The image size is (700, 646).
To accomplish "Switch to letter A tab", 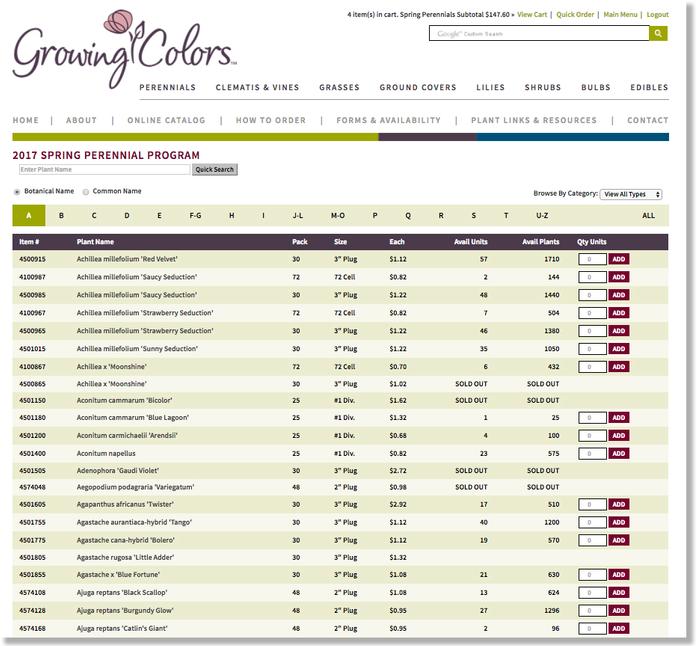I will [29, 216].
